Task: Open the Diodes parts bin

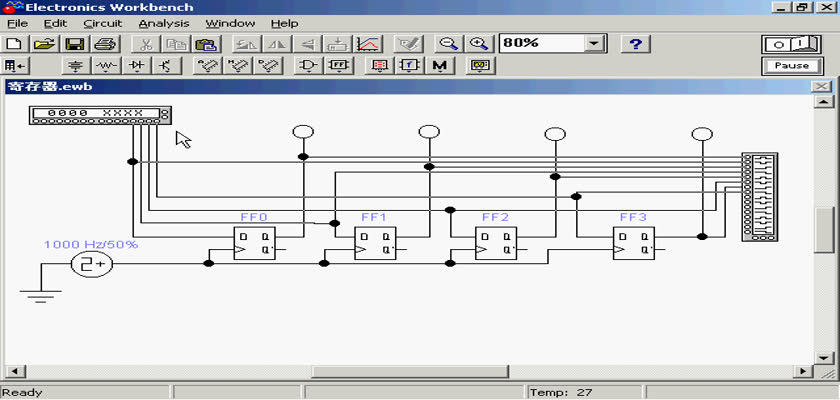Action: pos(138,66)
